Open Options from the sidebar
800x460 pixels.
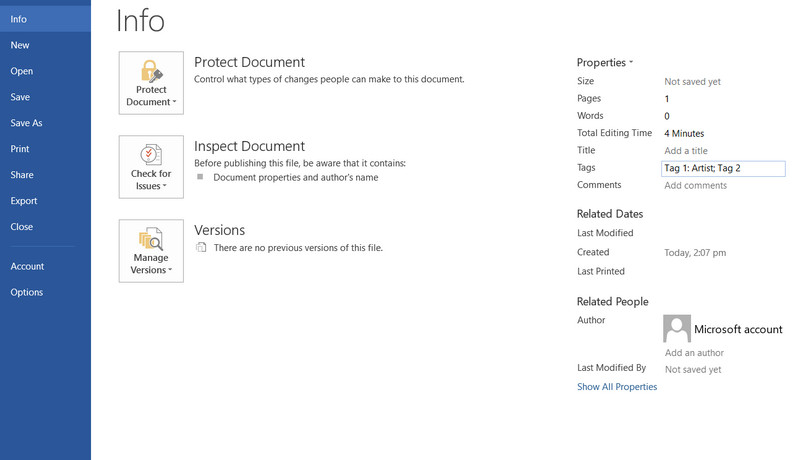[x=45, y=292]
